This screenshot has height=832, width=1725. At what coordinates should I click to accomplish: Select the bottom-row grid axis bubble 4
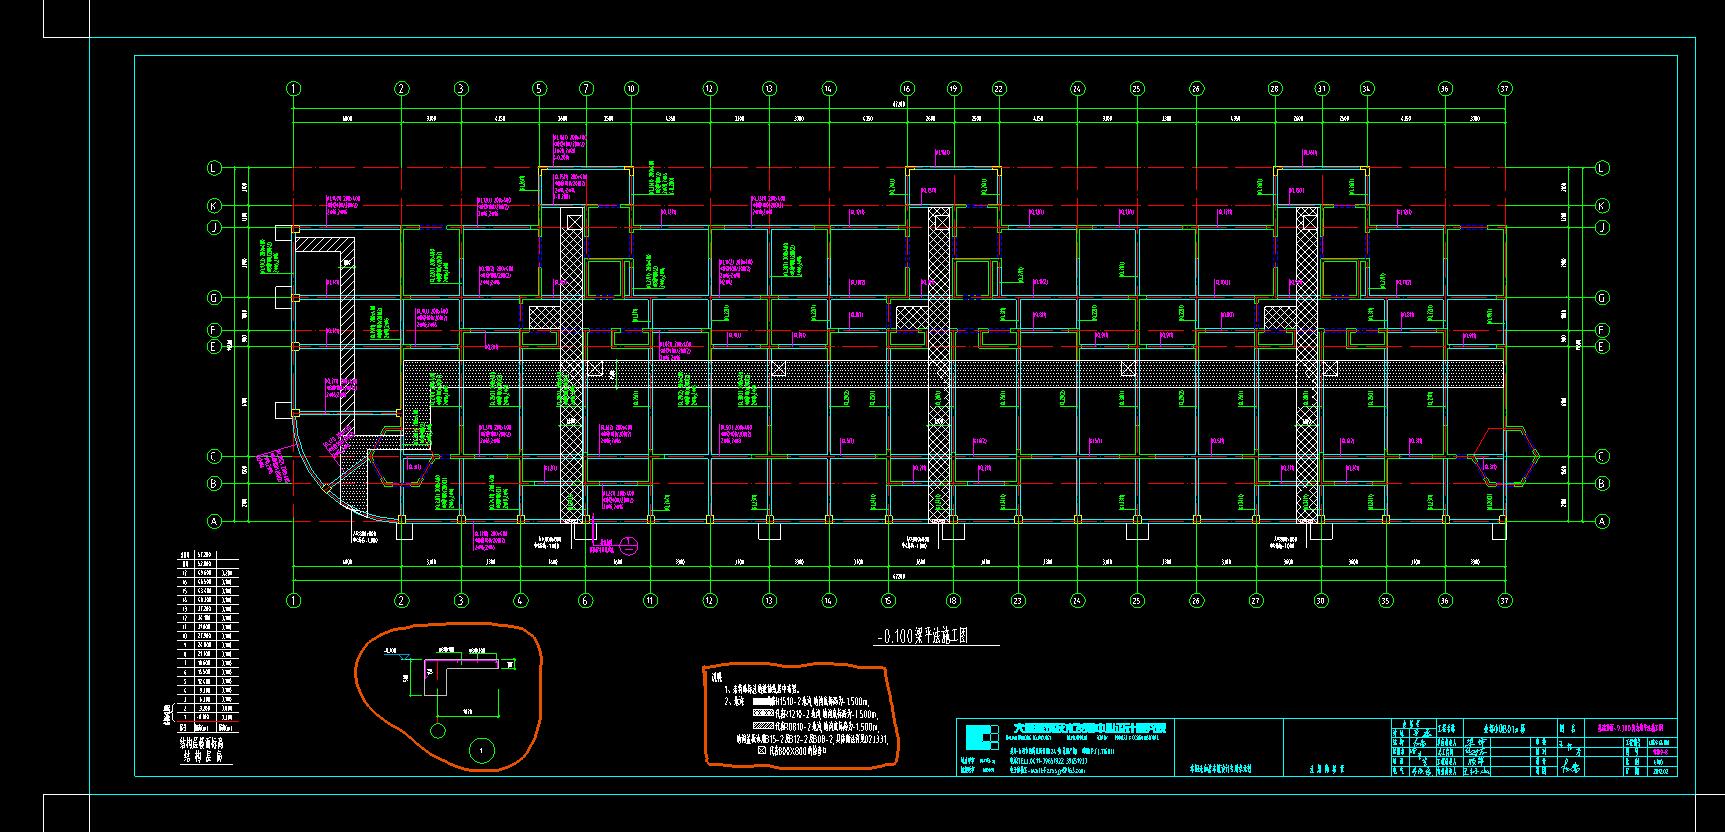click(521, 601)
